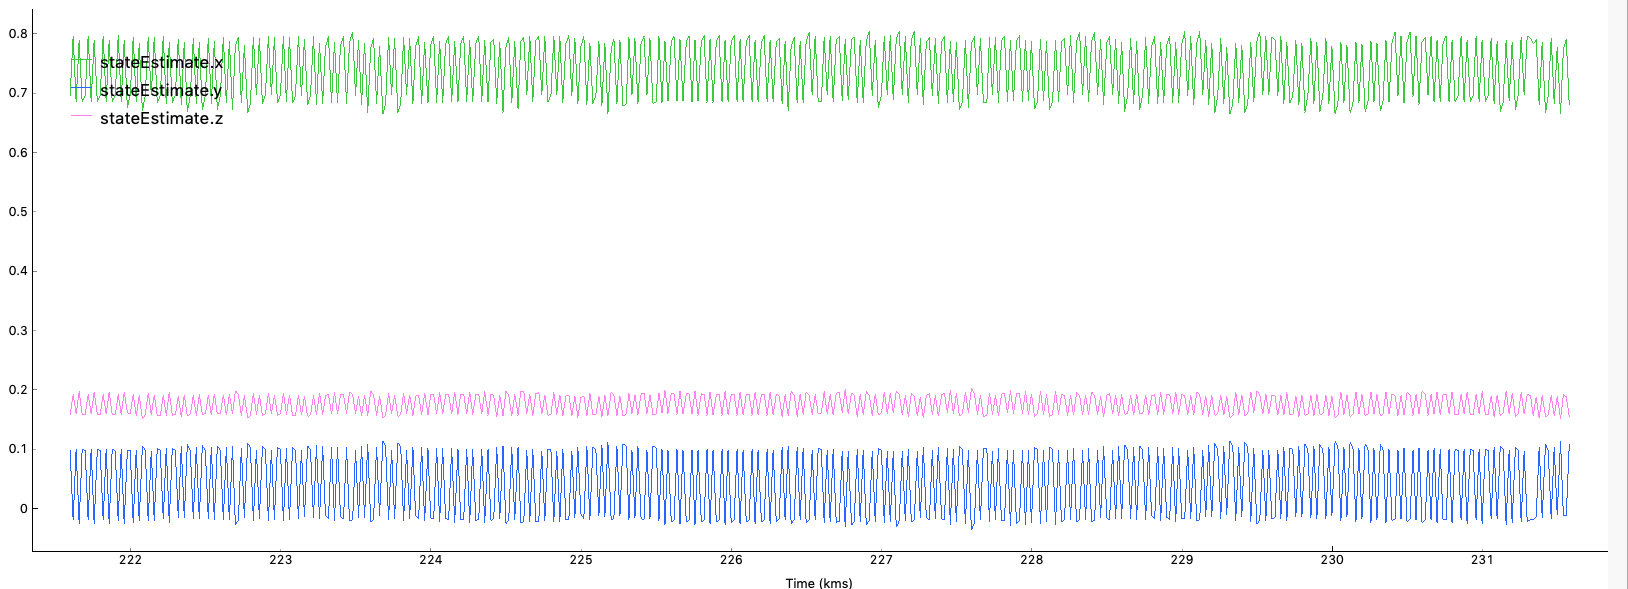
Task: Click the "Time (kms)" x-axis title
Action: coord(818,583)
